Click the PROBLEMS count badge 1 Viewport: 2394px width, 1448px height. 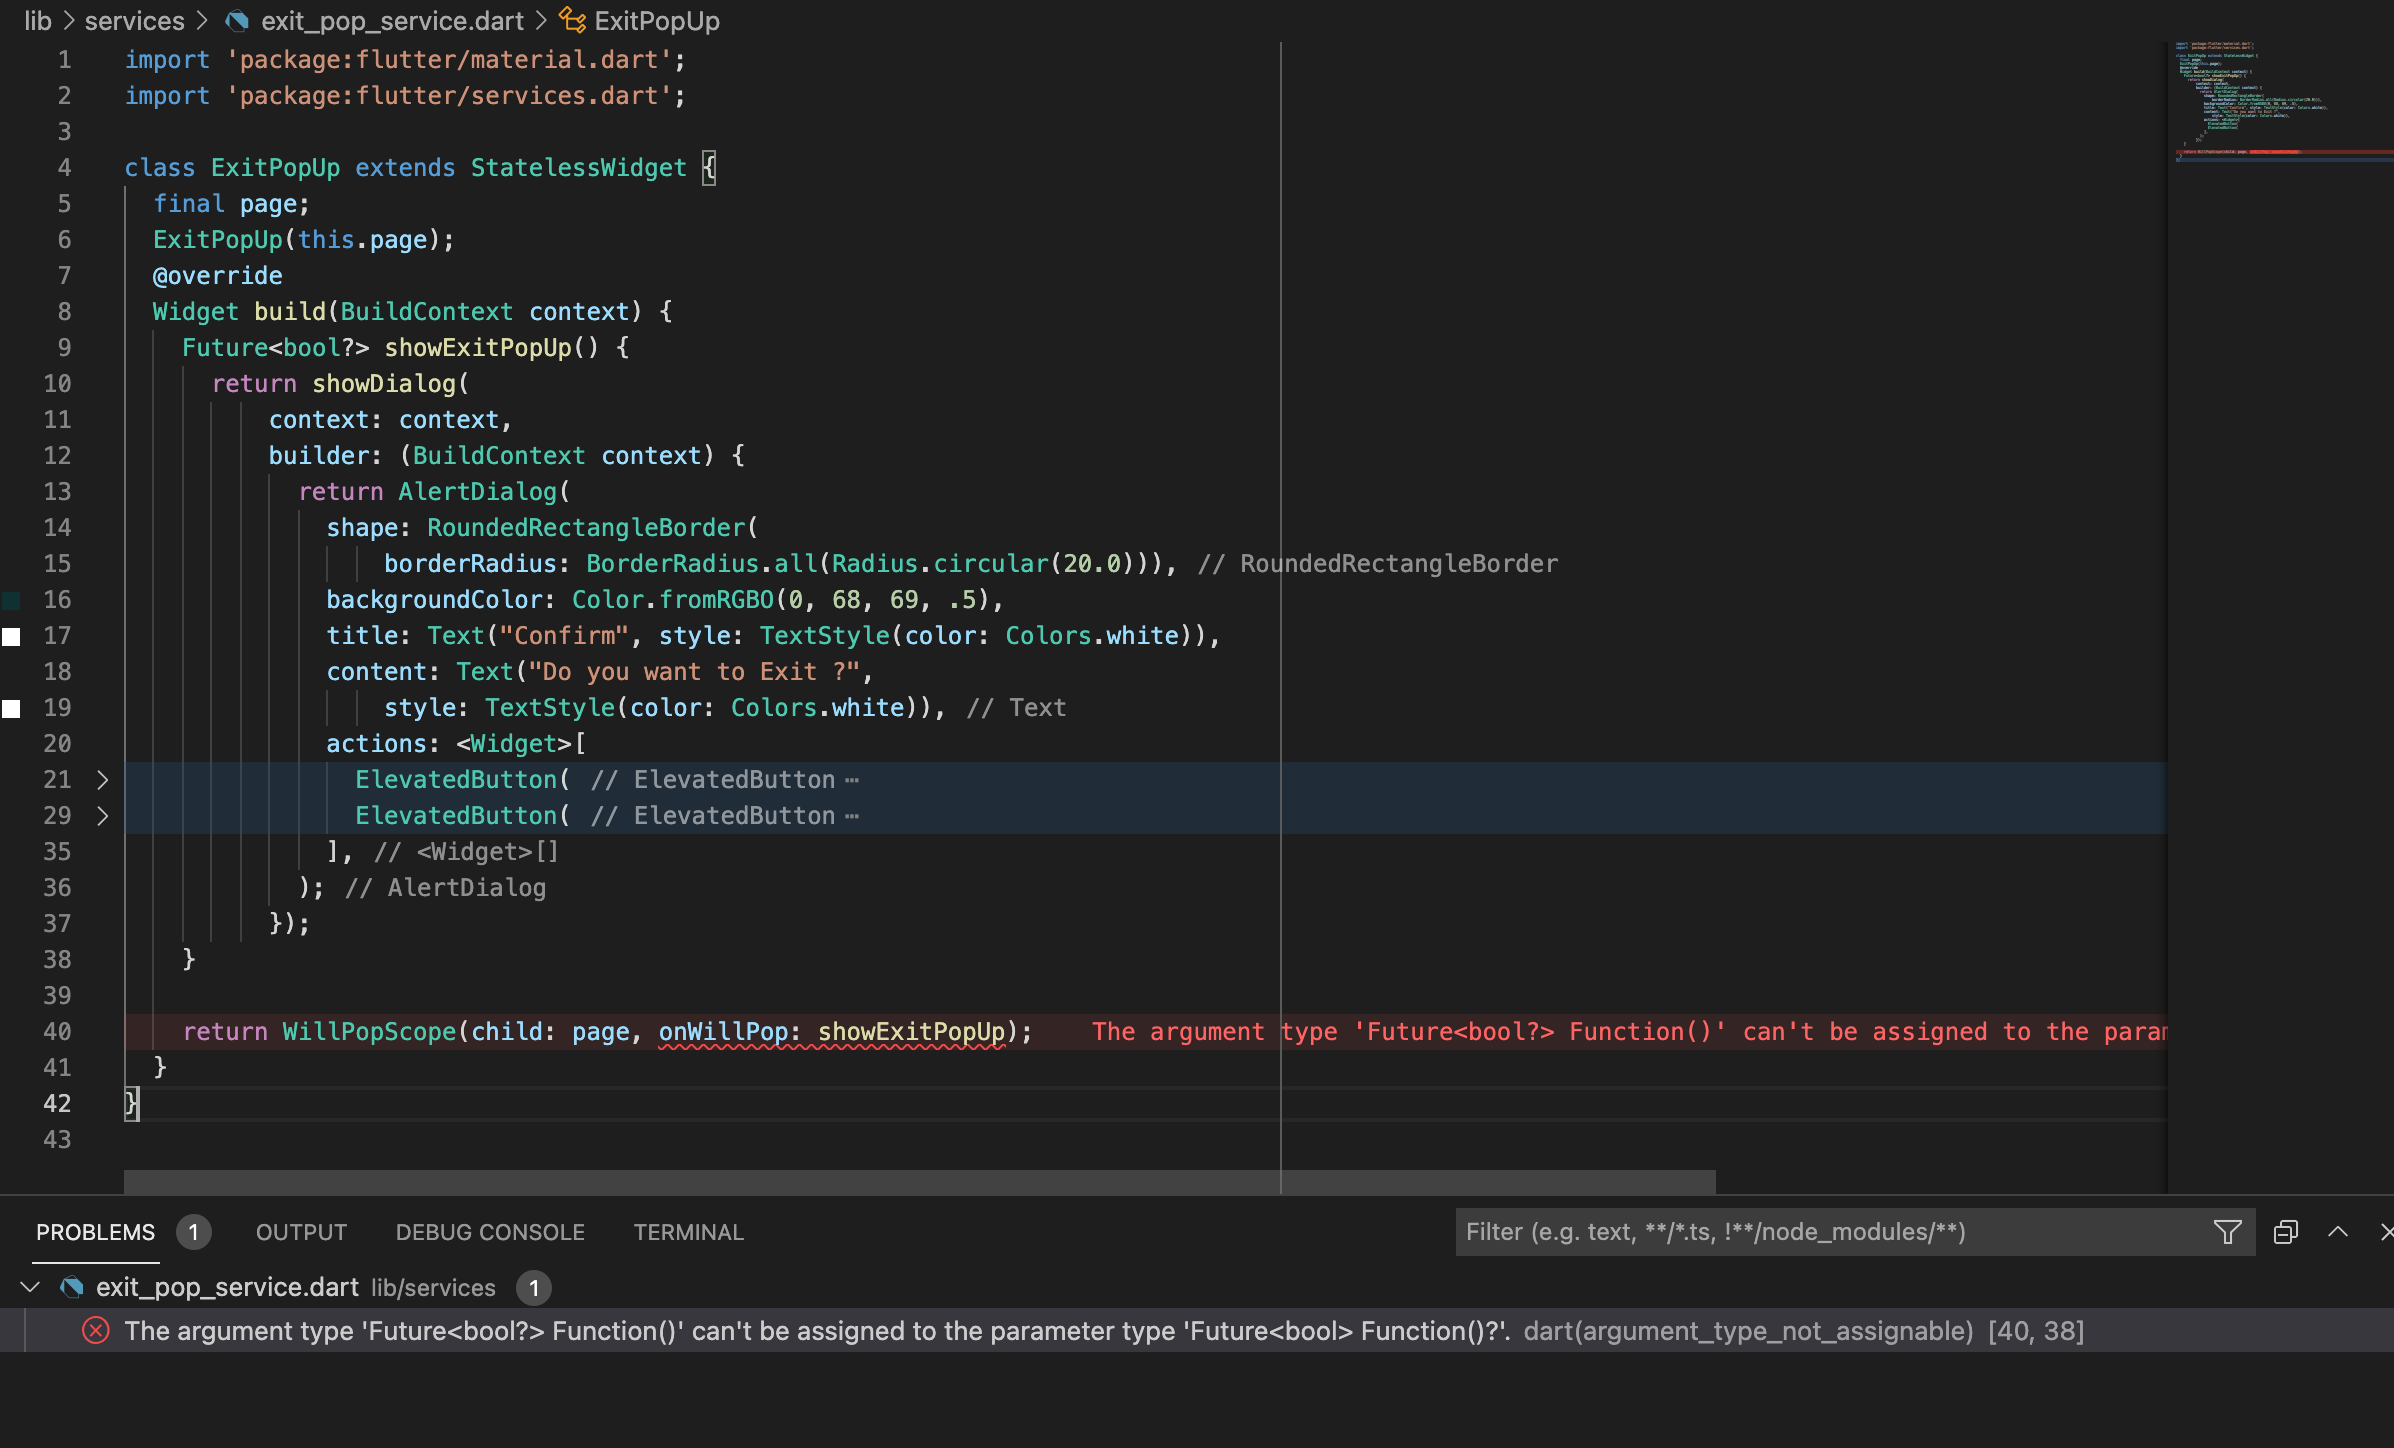[193, 1232]
